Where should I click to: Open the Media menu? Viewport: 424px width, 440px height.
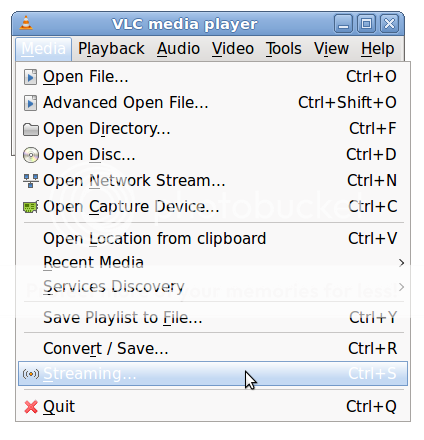pyautogui.click(x=43, y=49)
